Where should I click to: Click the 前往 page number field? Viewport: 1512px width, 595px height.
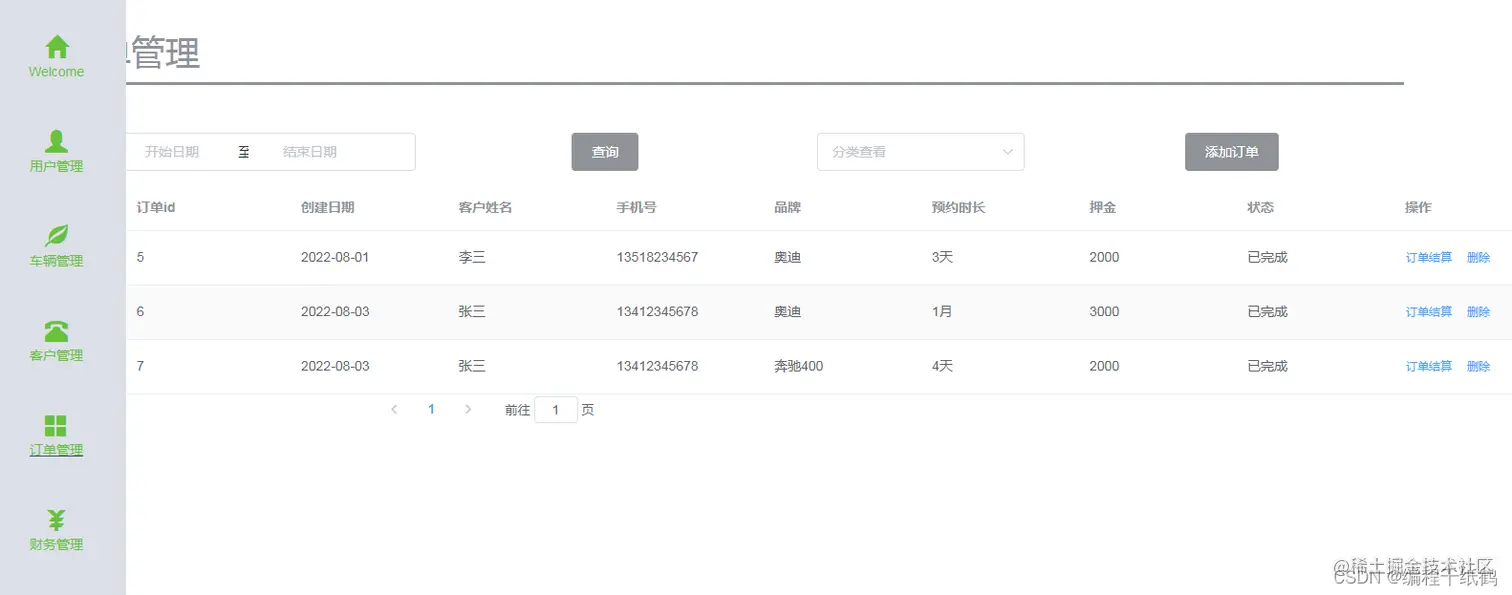coord(556,410)
